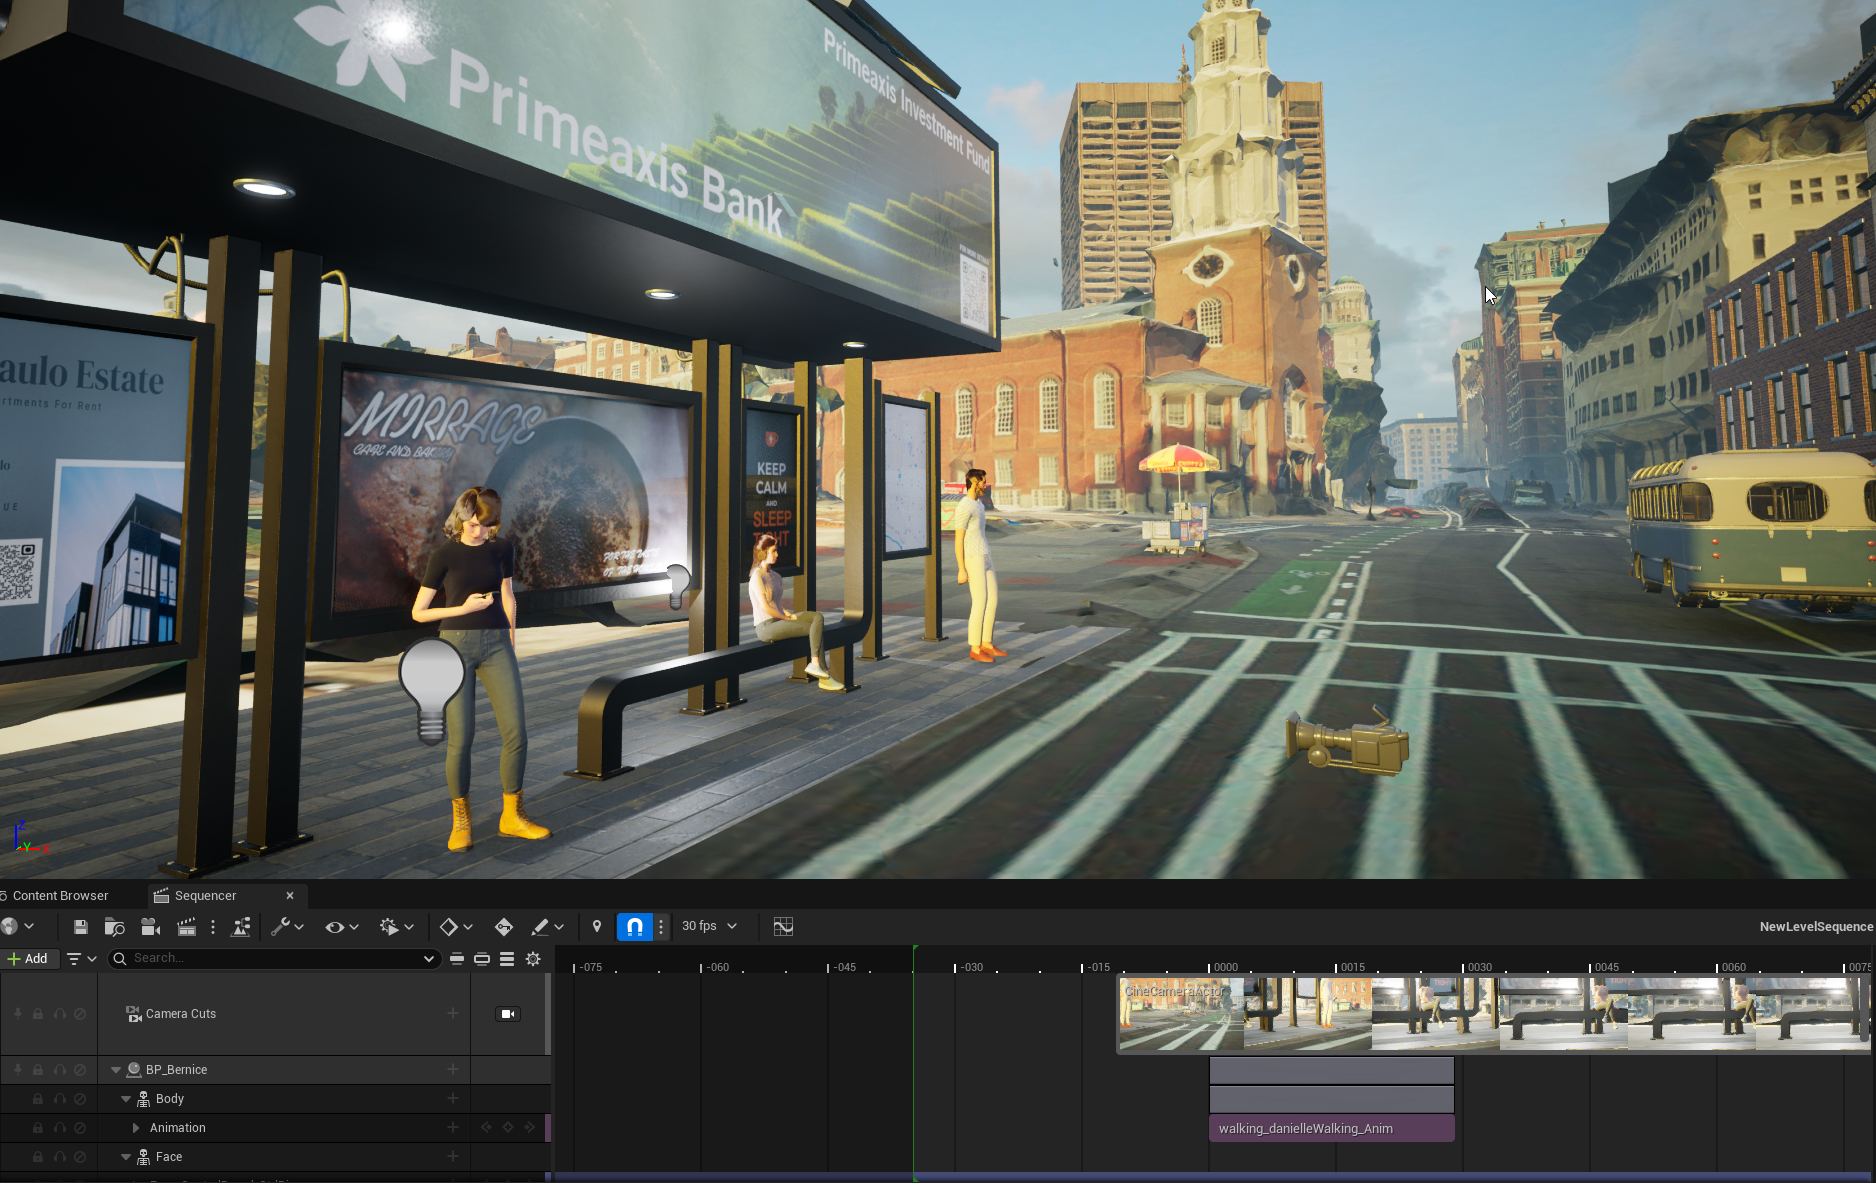The height and width of the screenshot is (1183, 1876).
Task: Toggle camera lock on Camera Cuts track
Action: pyautogui.click(x=508, y=1014)
